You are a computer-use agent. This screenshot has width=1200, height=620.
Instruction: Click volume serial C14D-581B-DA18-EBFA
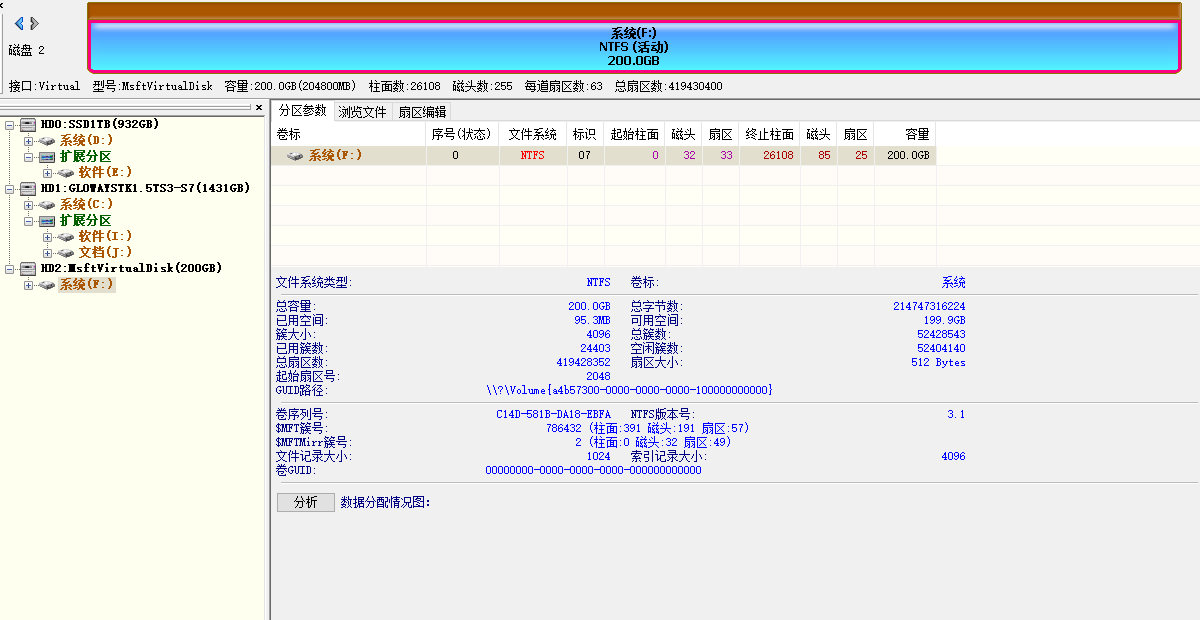coord(553,414)
